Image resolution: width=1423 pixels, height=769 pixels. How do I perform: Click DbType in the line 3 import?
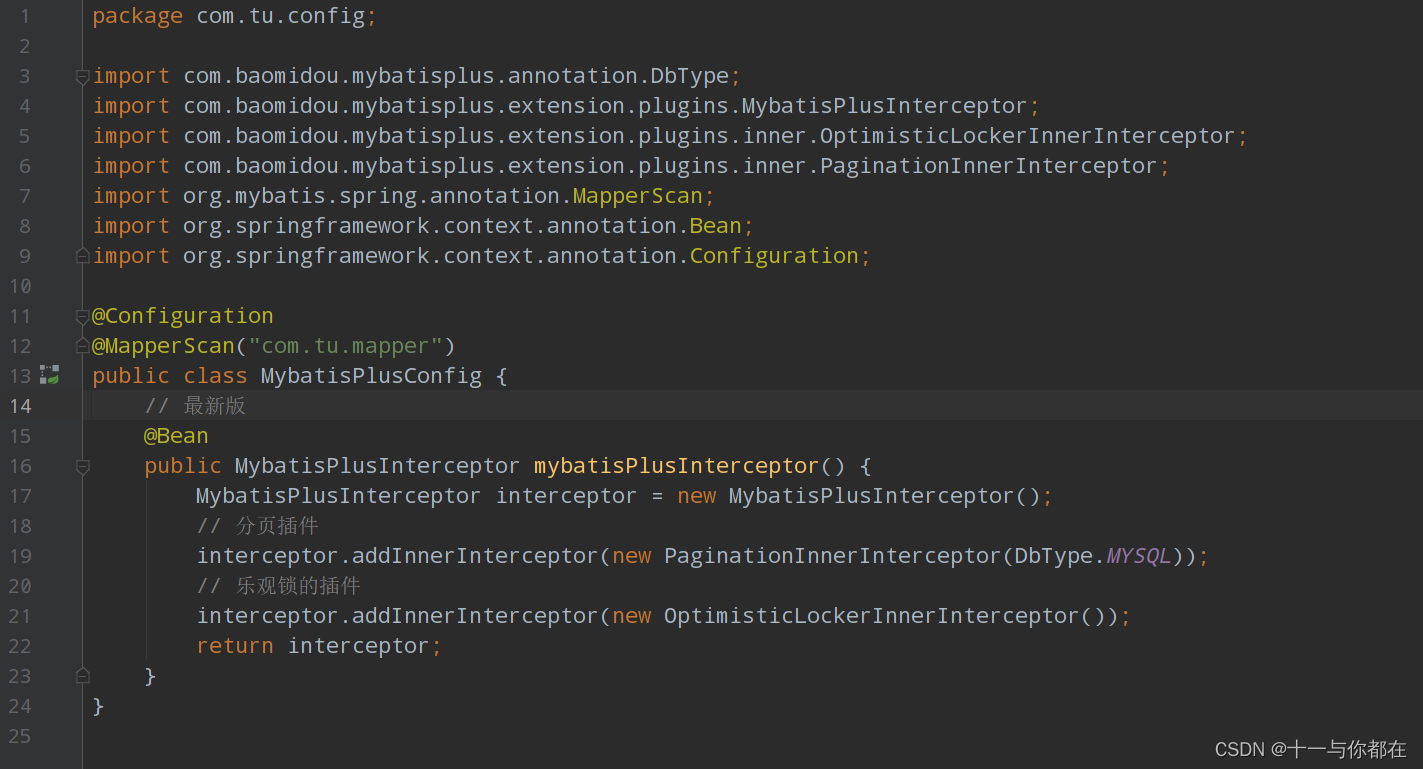690,76
